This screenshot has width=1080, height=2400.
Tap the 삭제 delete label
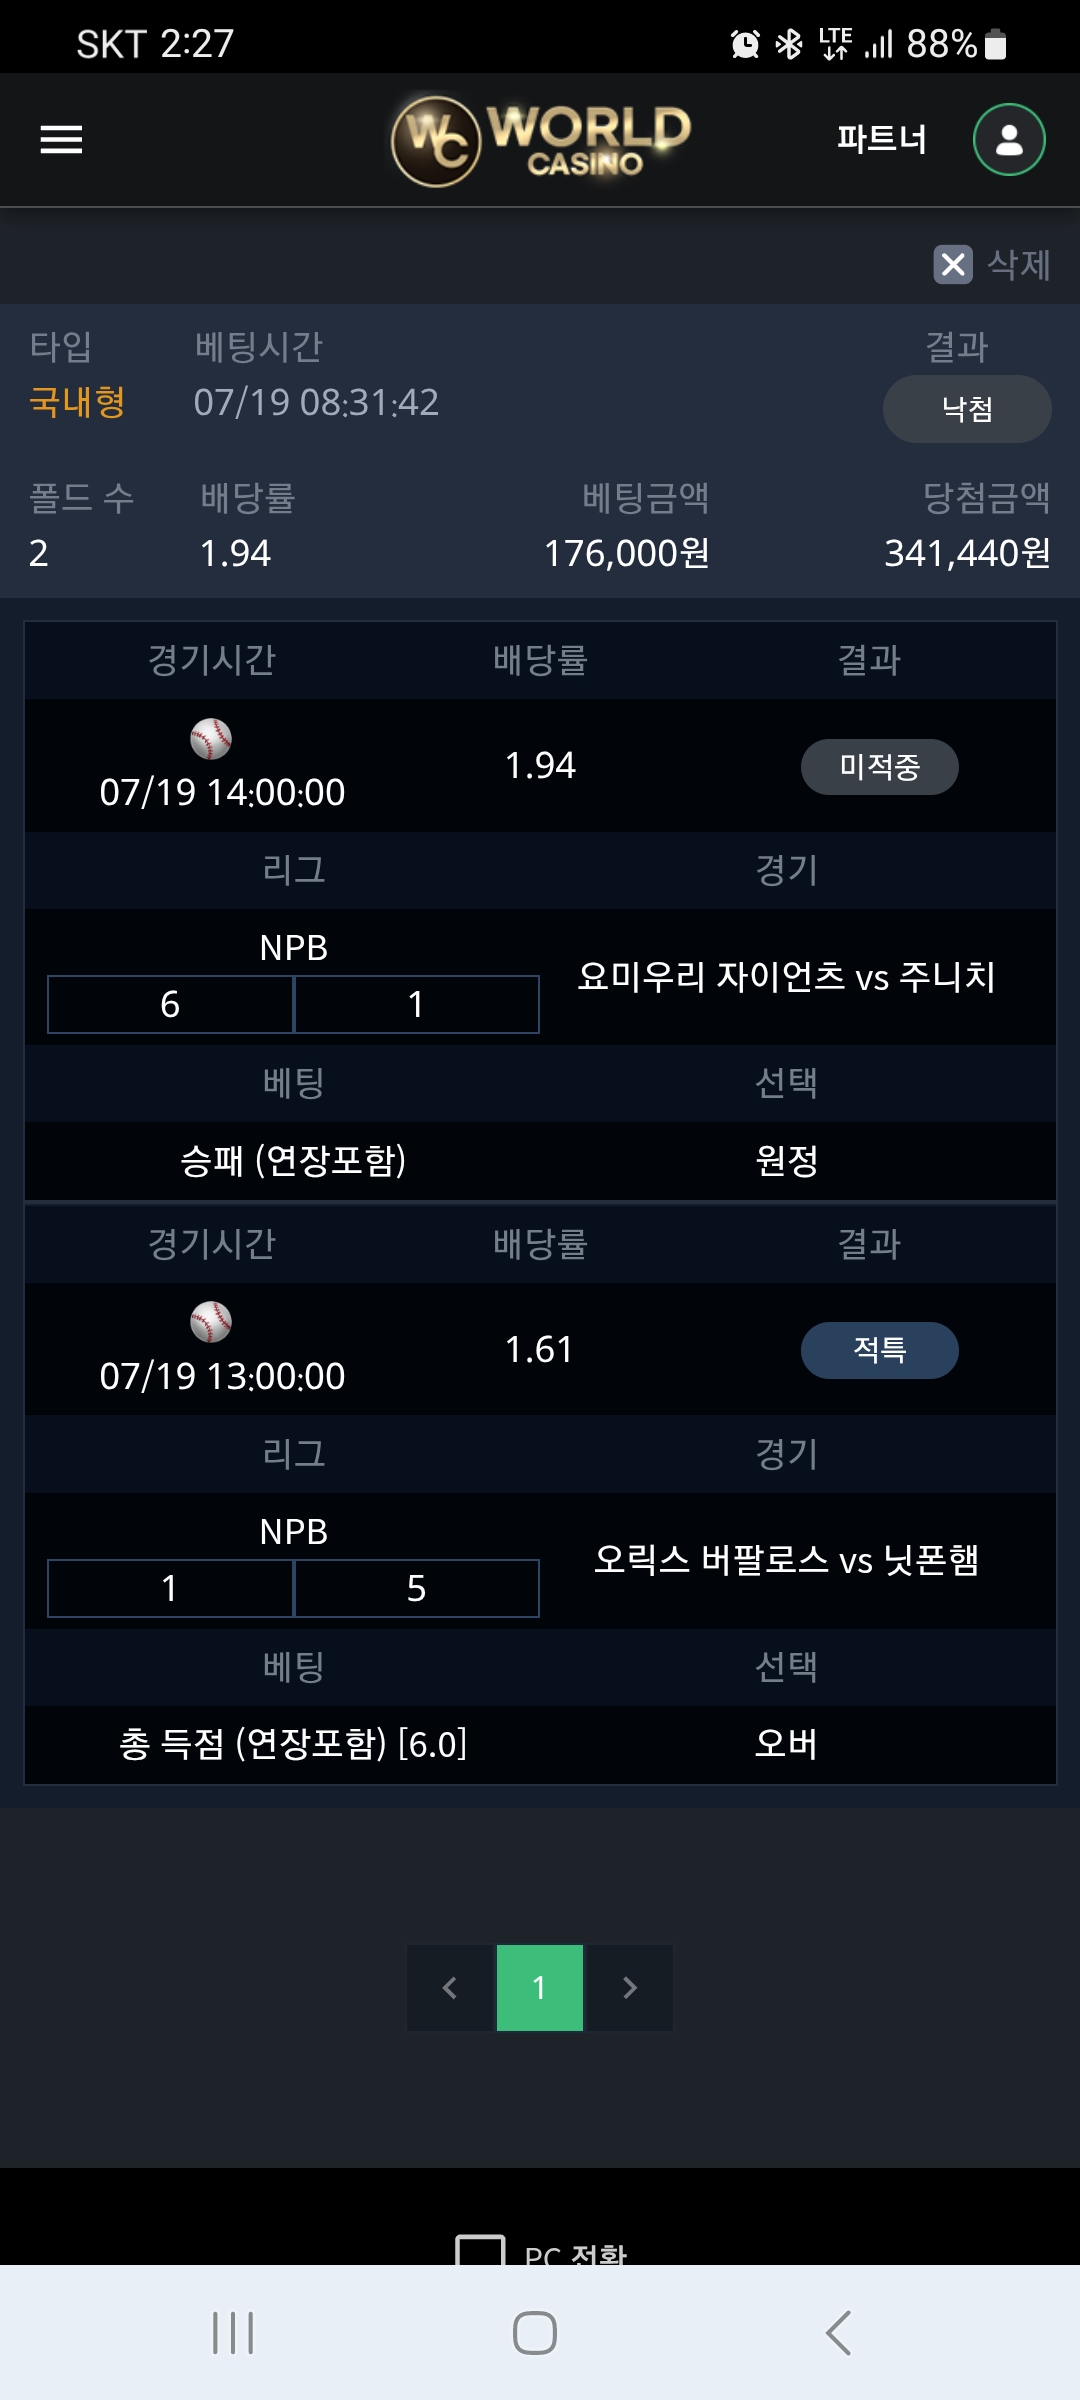1019,265
